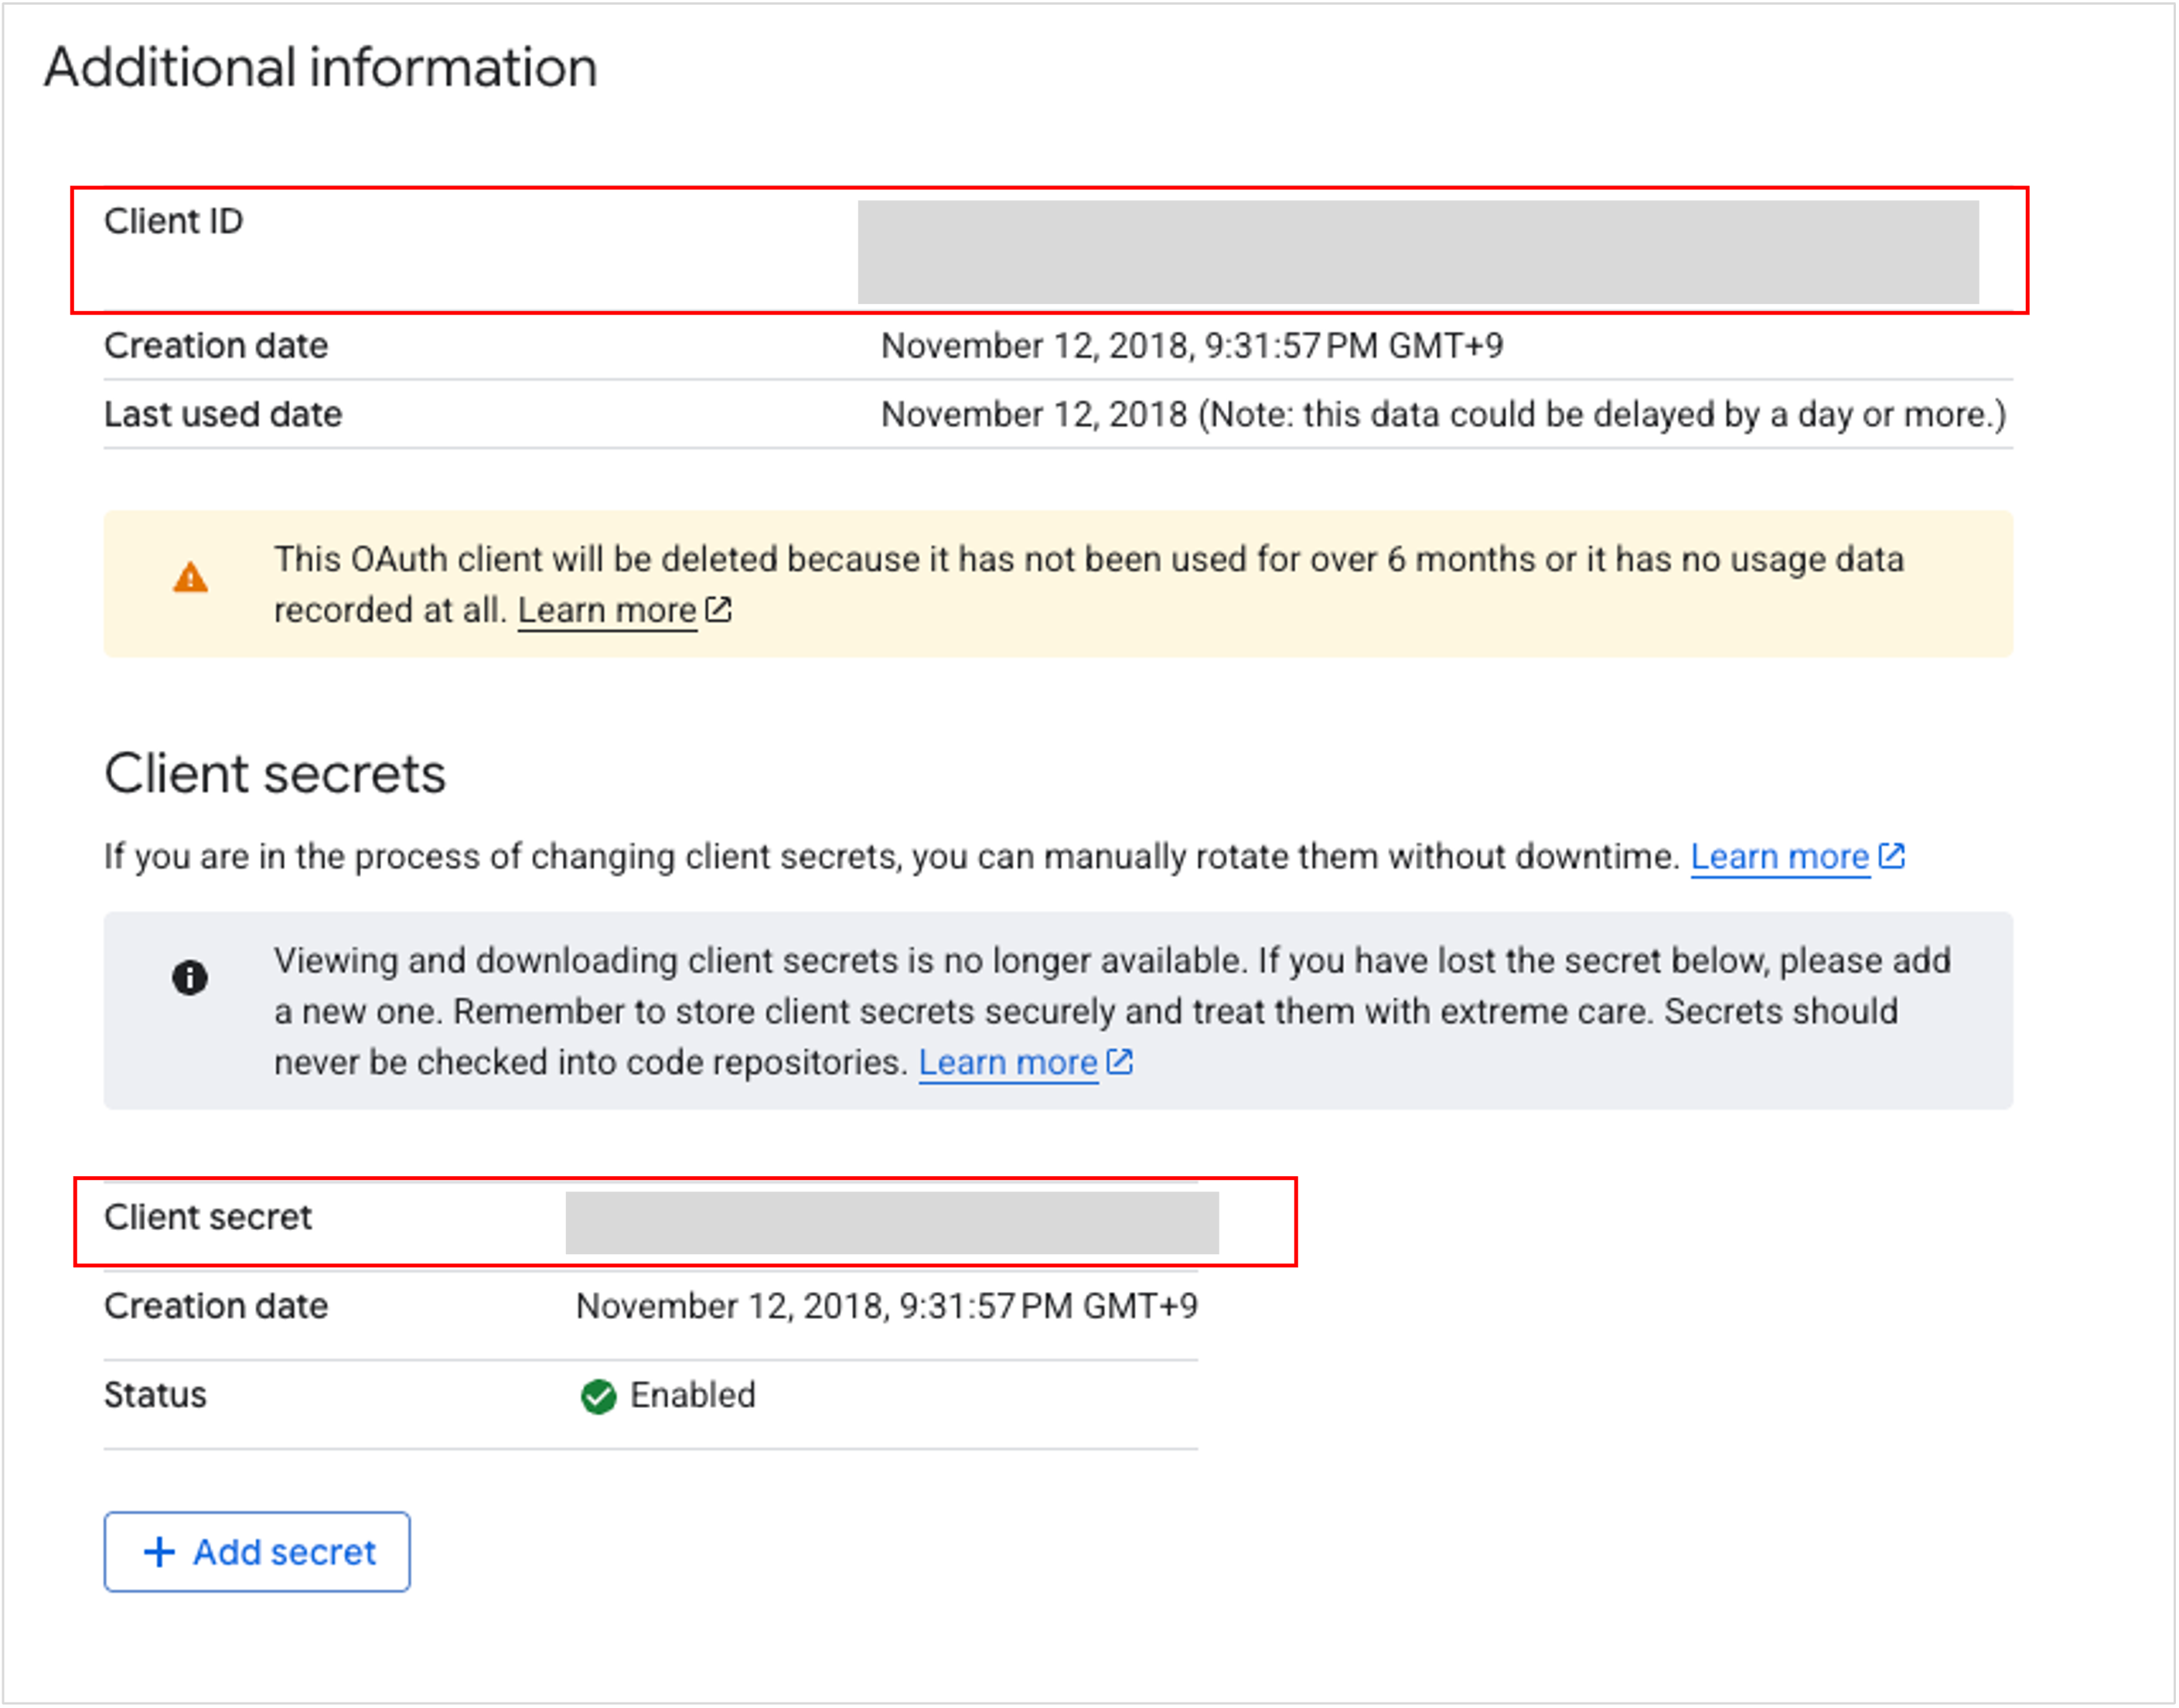This screenshot has height=1708, width=2179.
Task: Click the Add secret button
Action: [256, 1552]
